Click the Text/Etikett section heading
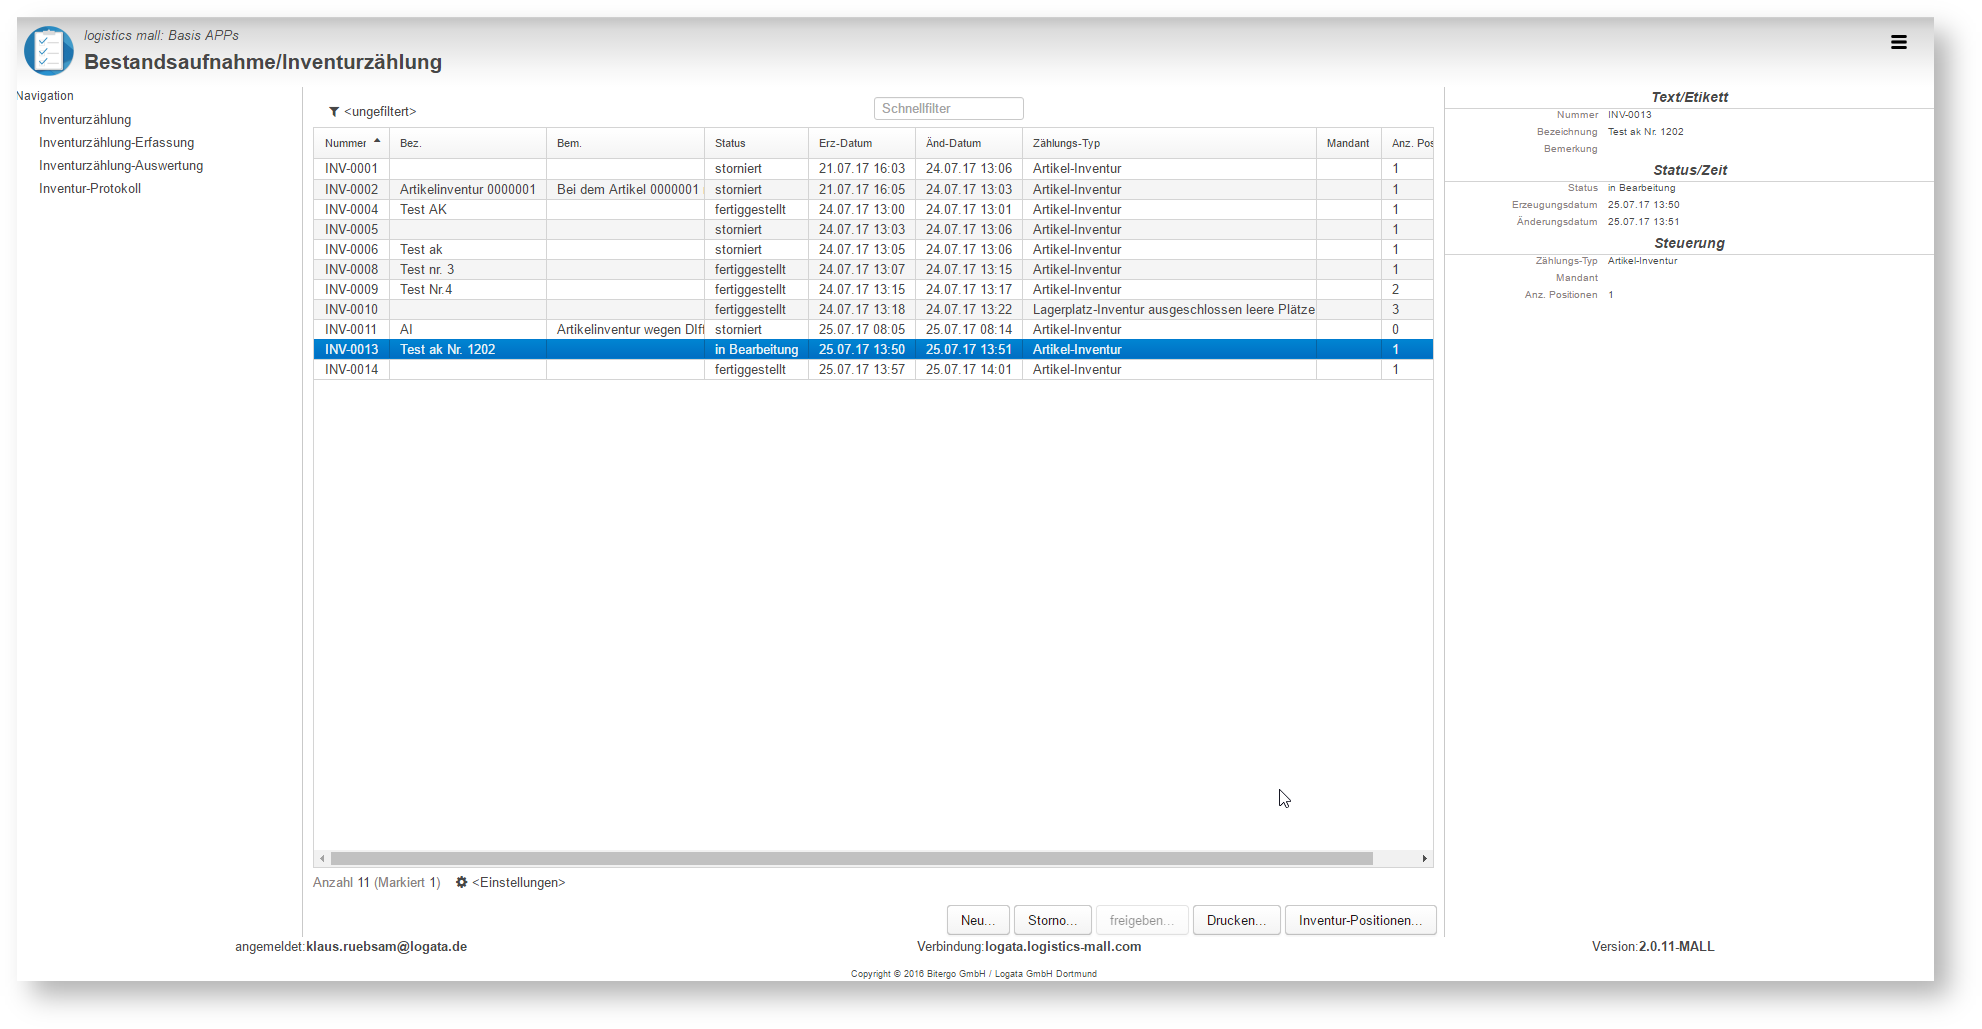 1689,97
